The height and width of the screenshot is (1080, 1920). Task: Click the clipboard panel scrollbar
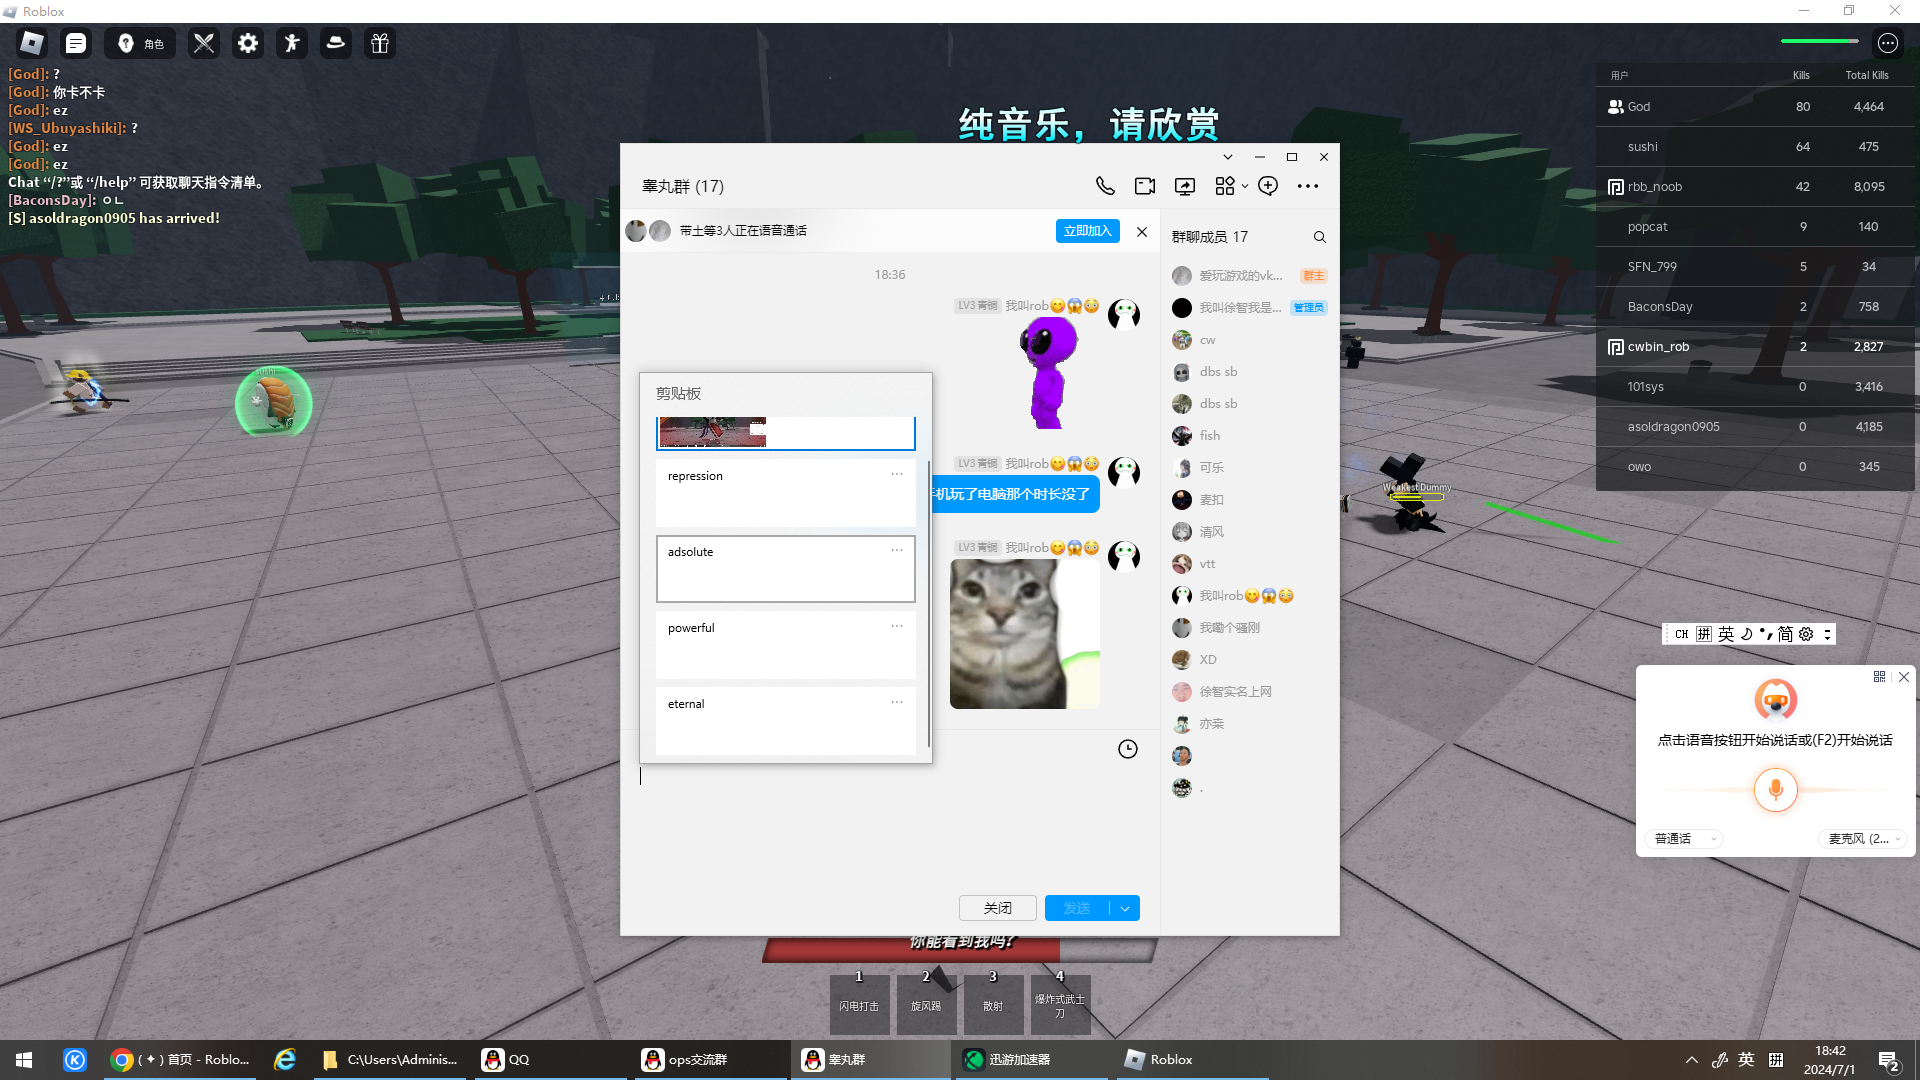click(929, 603)
